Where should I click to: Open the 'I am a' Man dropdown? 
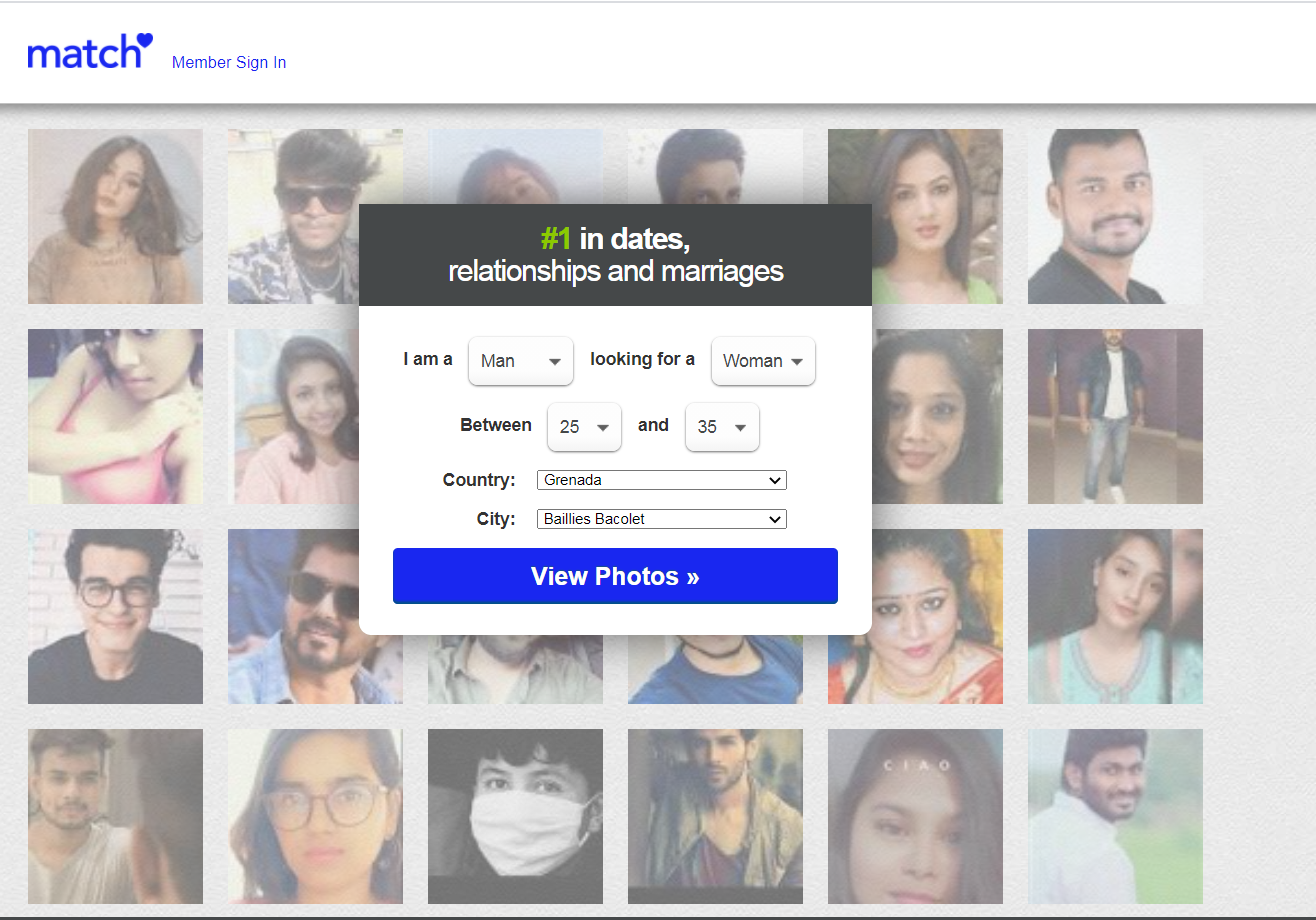[x=521, y=361]
